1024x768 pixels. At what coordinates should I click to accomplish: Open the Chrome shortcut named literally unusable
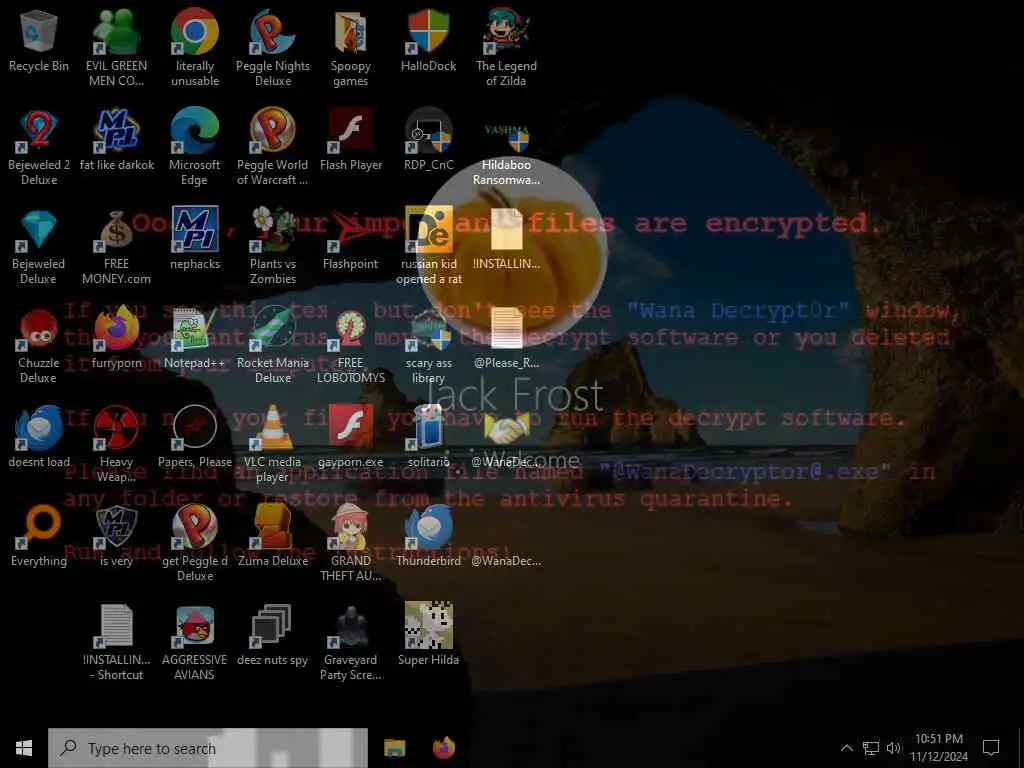pos(195,48)
